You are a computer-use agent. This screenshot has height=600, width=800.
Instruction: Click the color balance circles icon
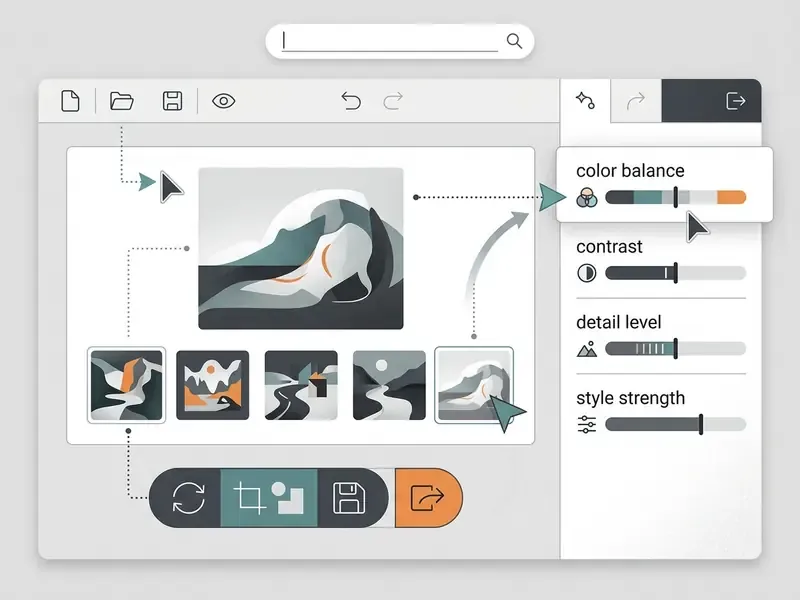[x=587, y=197]
